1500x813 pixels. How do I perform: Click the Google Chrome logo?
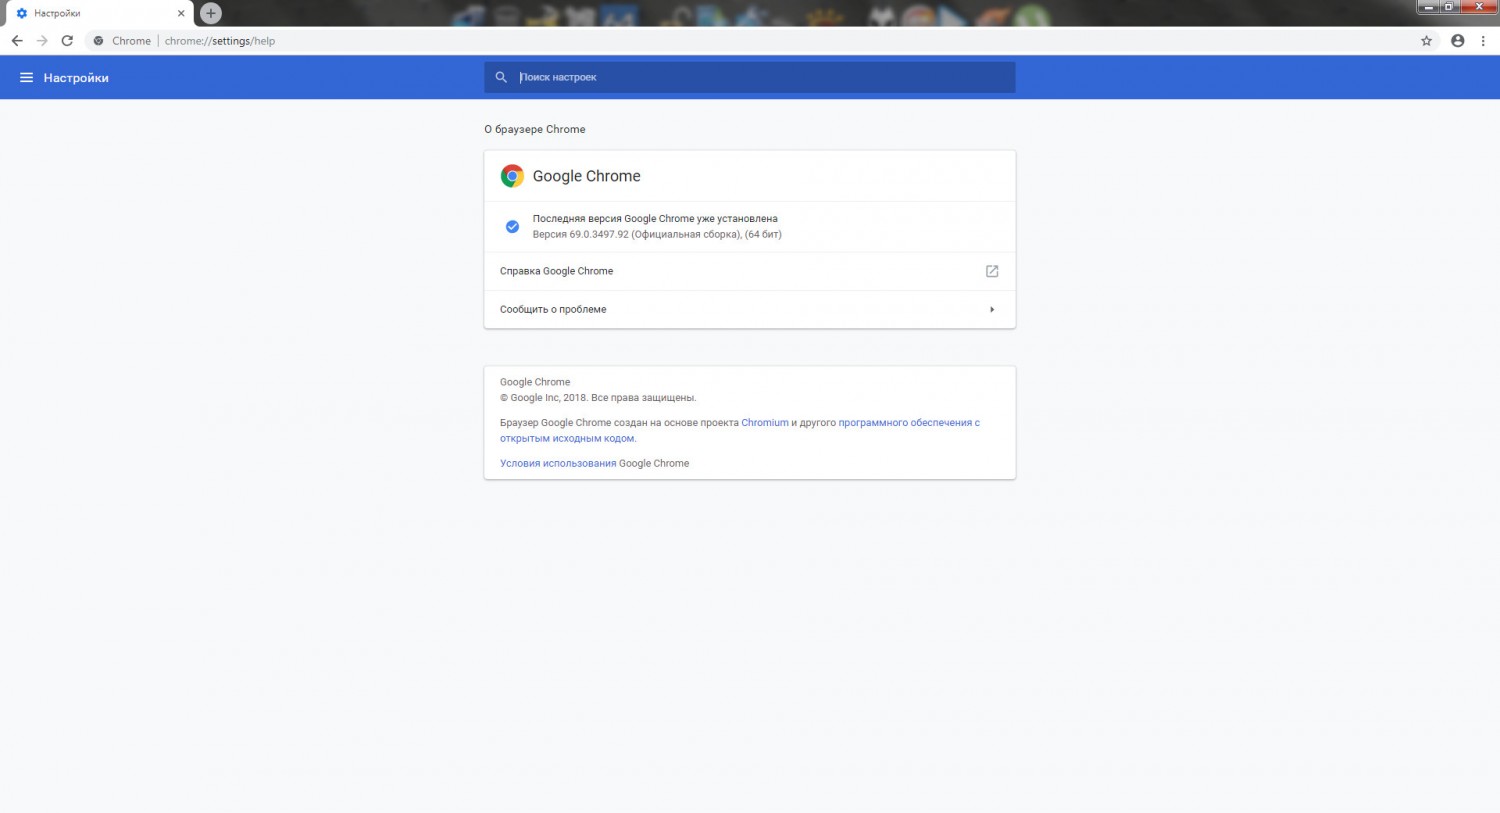pos(512,176)
